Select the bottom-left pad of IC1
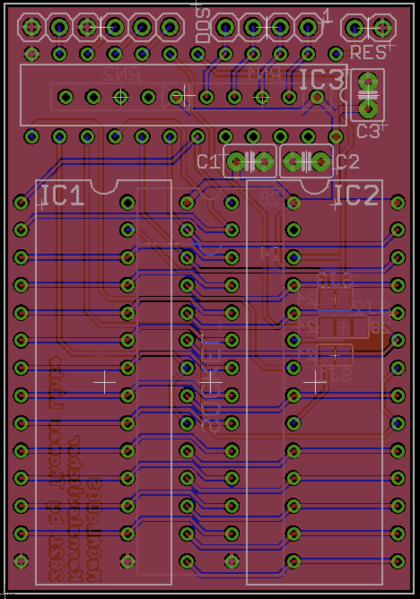The height and width of the screenshot is (599, 420). click(21, 561)
